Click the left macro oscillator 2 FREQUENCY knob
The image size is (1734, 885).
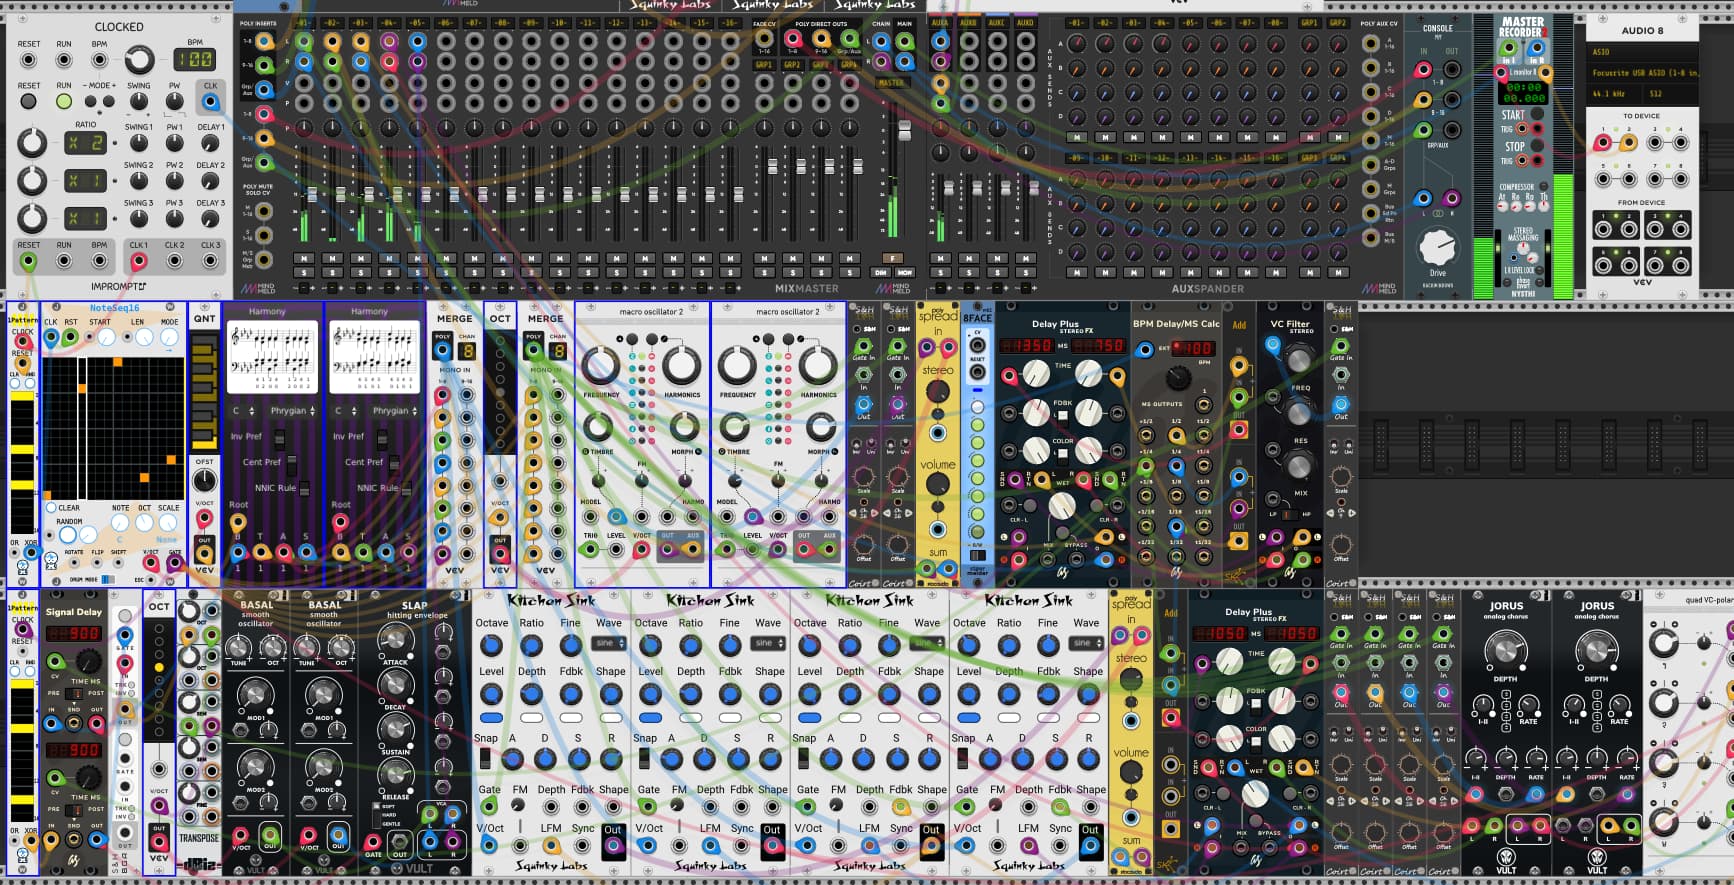pyautogui.click(x=600, y=366)
